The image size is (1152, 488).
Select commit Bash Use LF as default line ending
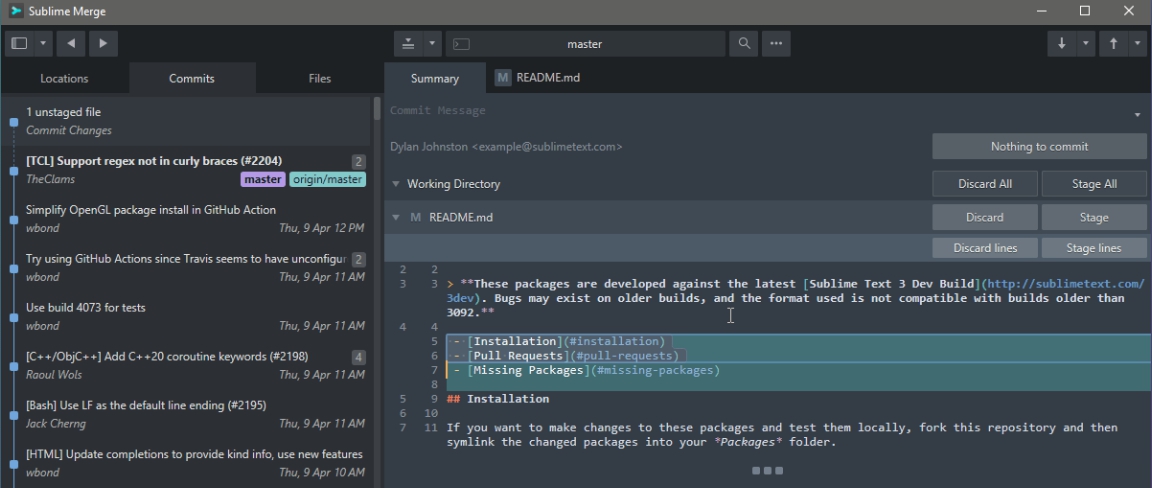pyautogui.click(x=187, y=415)
